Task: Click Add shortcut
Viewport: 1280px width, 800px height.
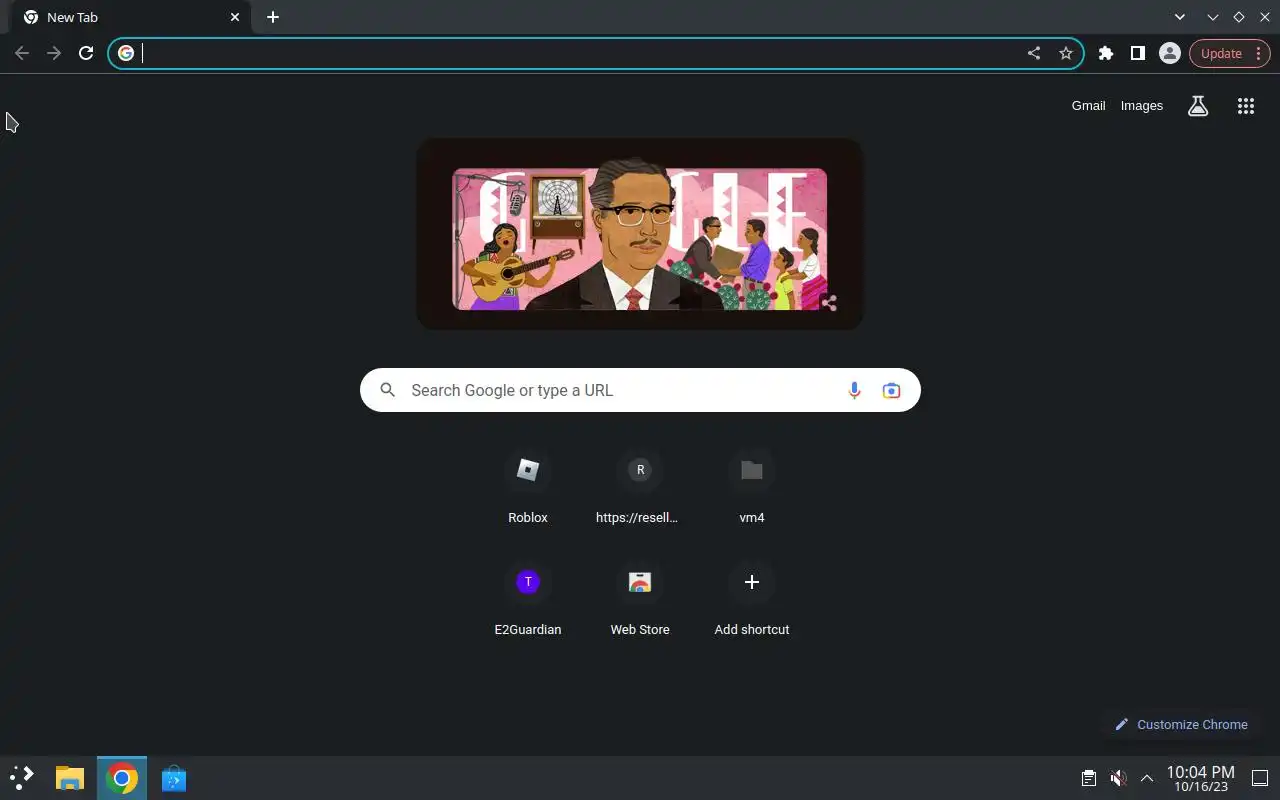Action: pyautogui.click(x=752, y=599)
